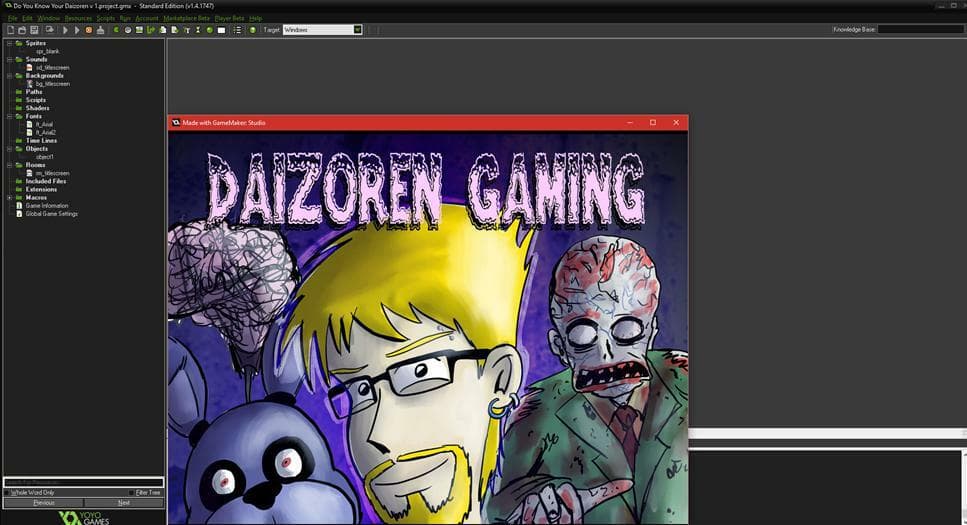Collapse the Sprites tree folder

[x=9, y=43]
